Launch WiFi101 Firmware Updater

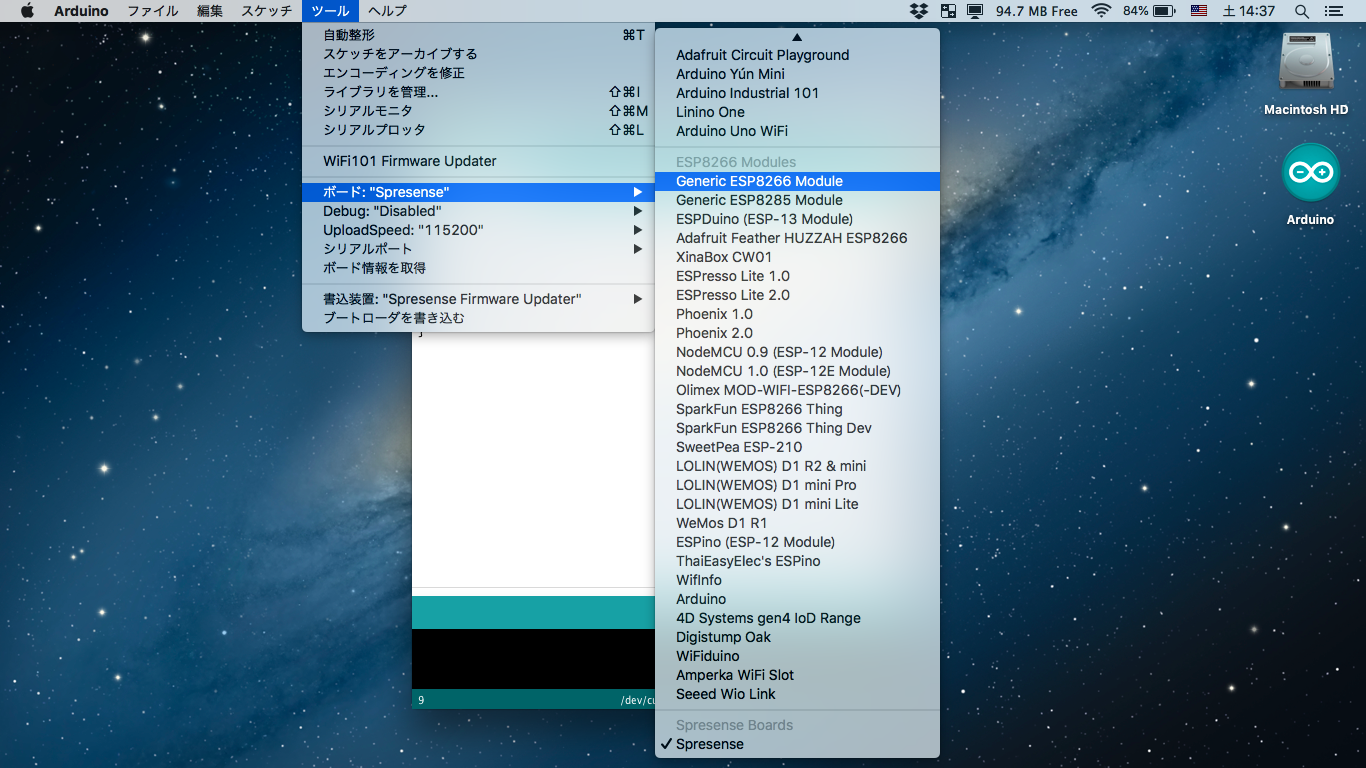click(x=478, y=161)
